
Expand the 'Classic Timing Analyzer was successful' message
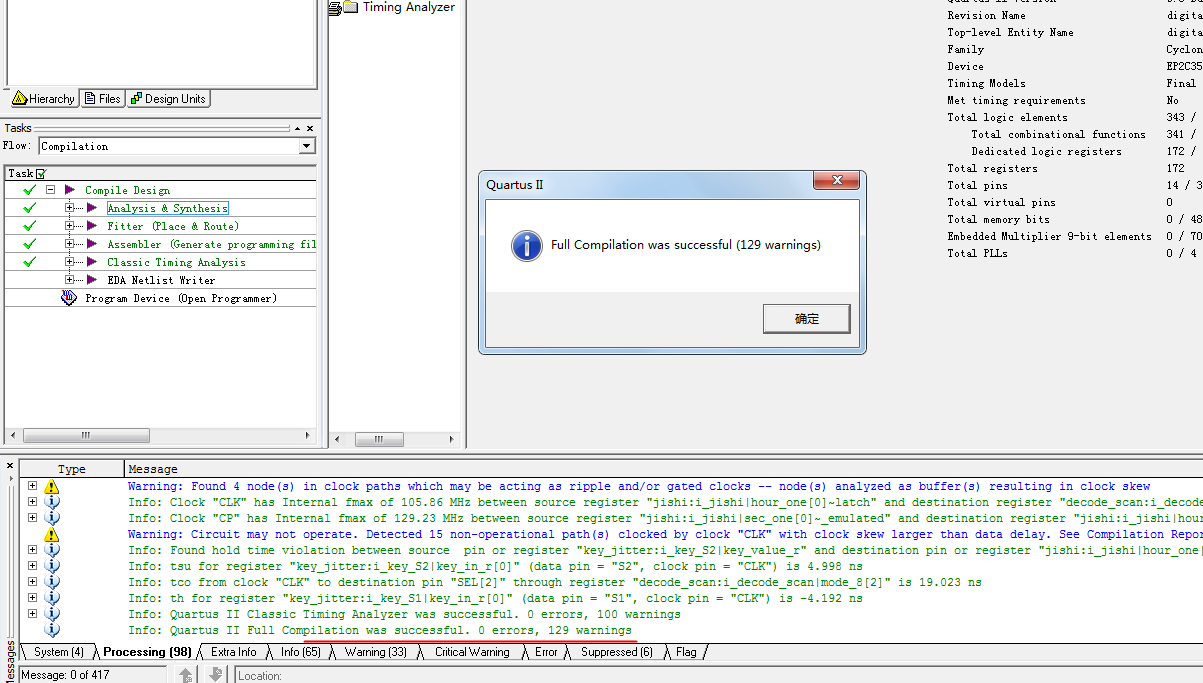[x=32, y=614]
